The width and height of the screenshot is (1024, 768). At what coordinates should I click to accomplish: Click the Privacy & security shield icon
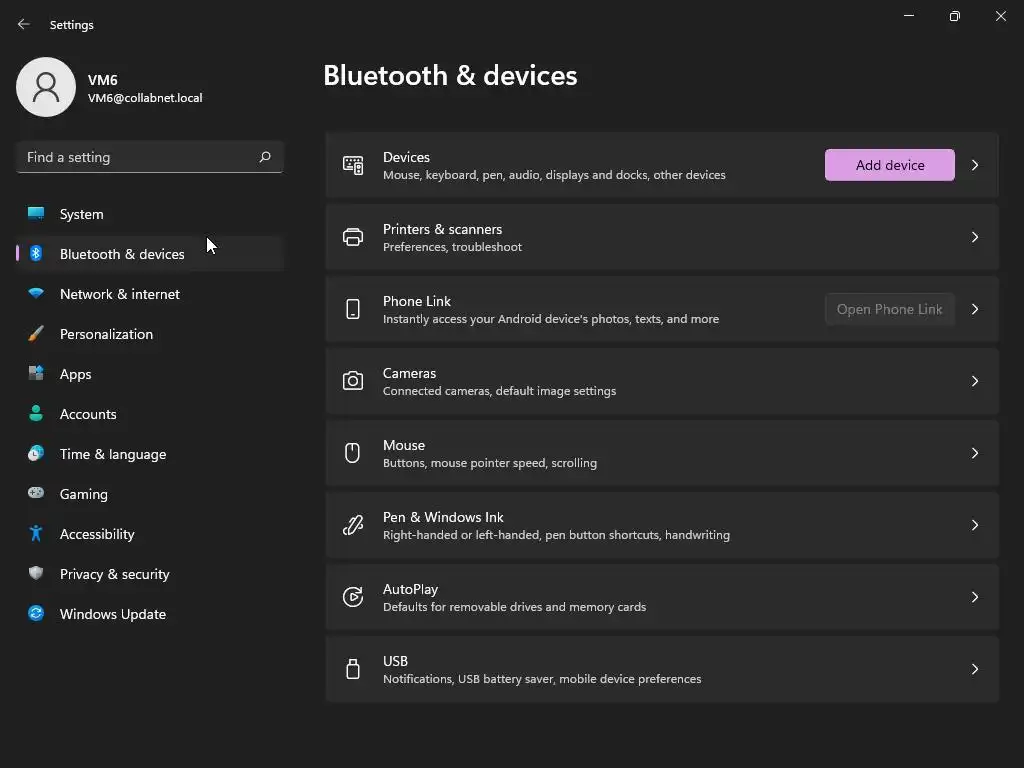coord(36,574)
